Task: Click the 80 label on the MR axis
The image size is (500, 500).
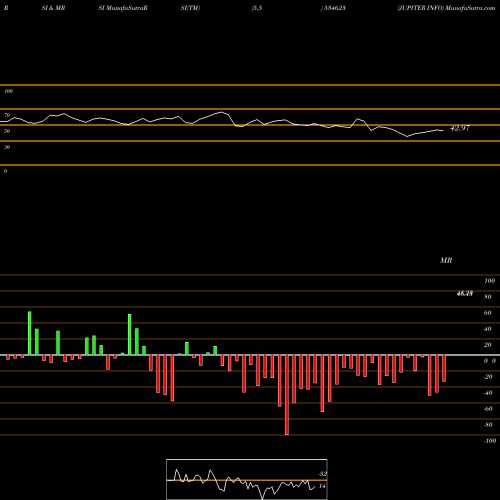Action: point(488,297)
